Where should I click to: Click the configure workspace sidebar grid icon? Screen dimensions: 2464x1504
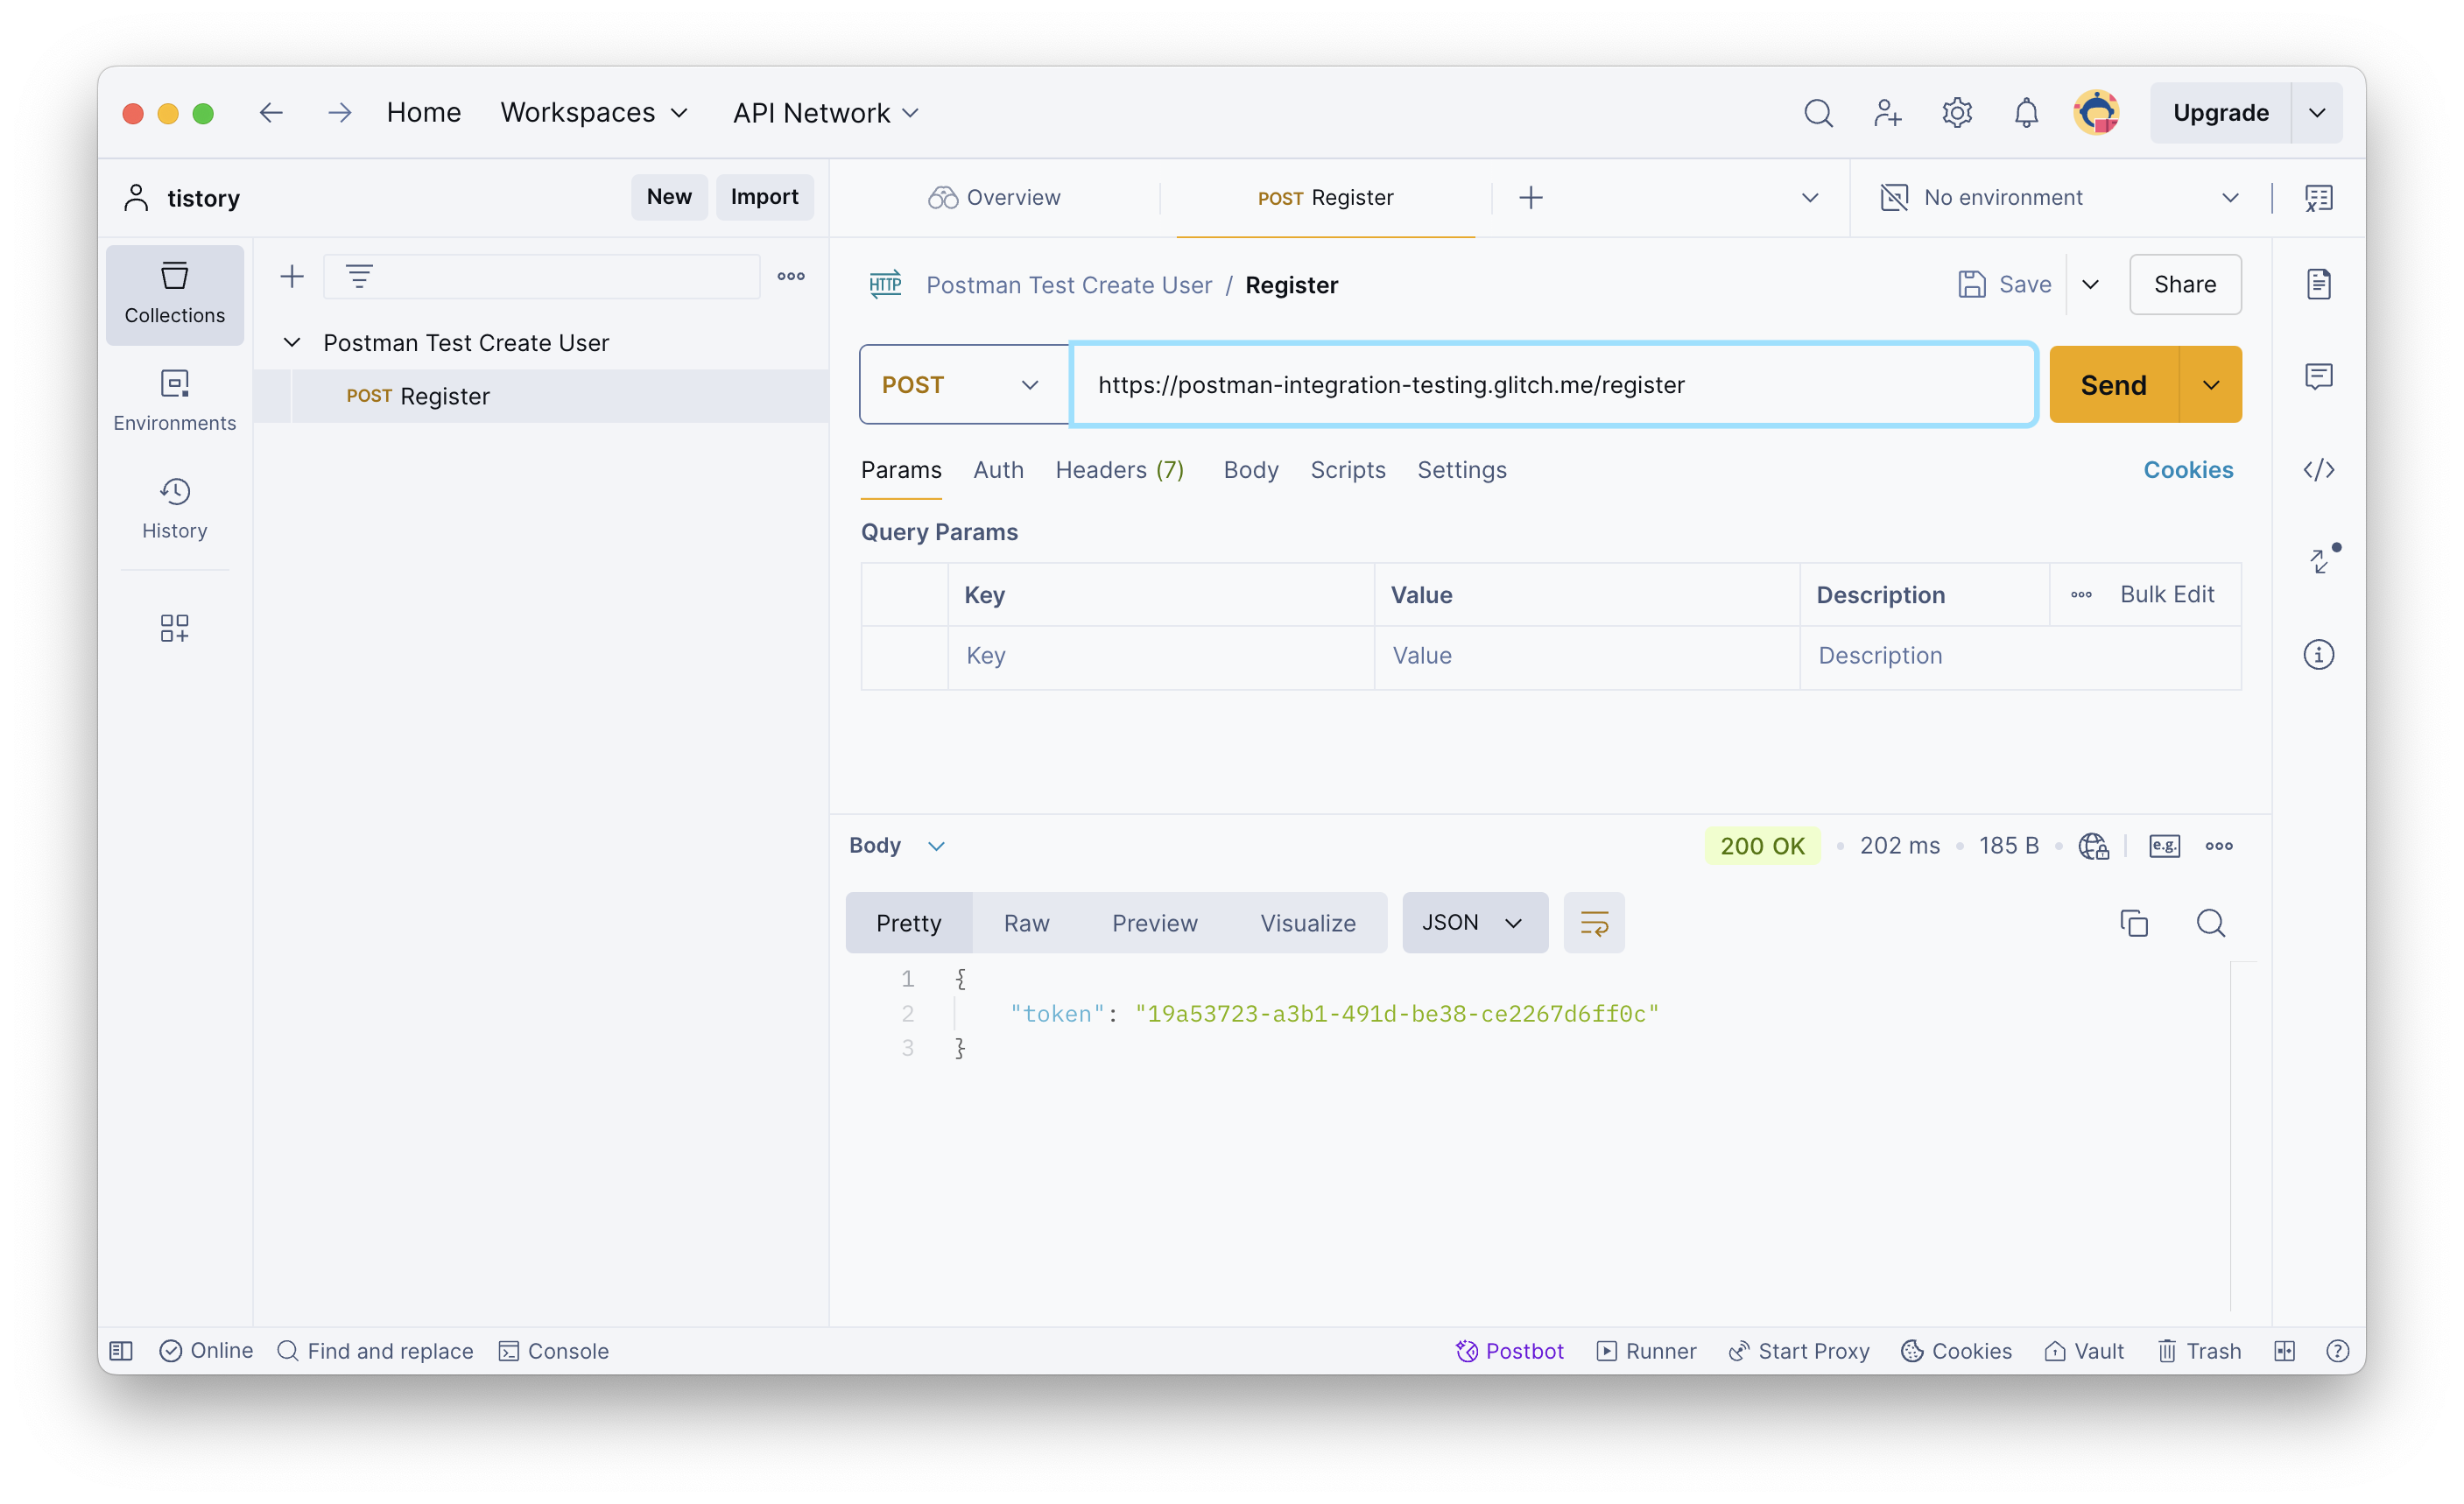click(x=175, y=628)
